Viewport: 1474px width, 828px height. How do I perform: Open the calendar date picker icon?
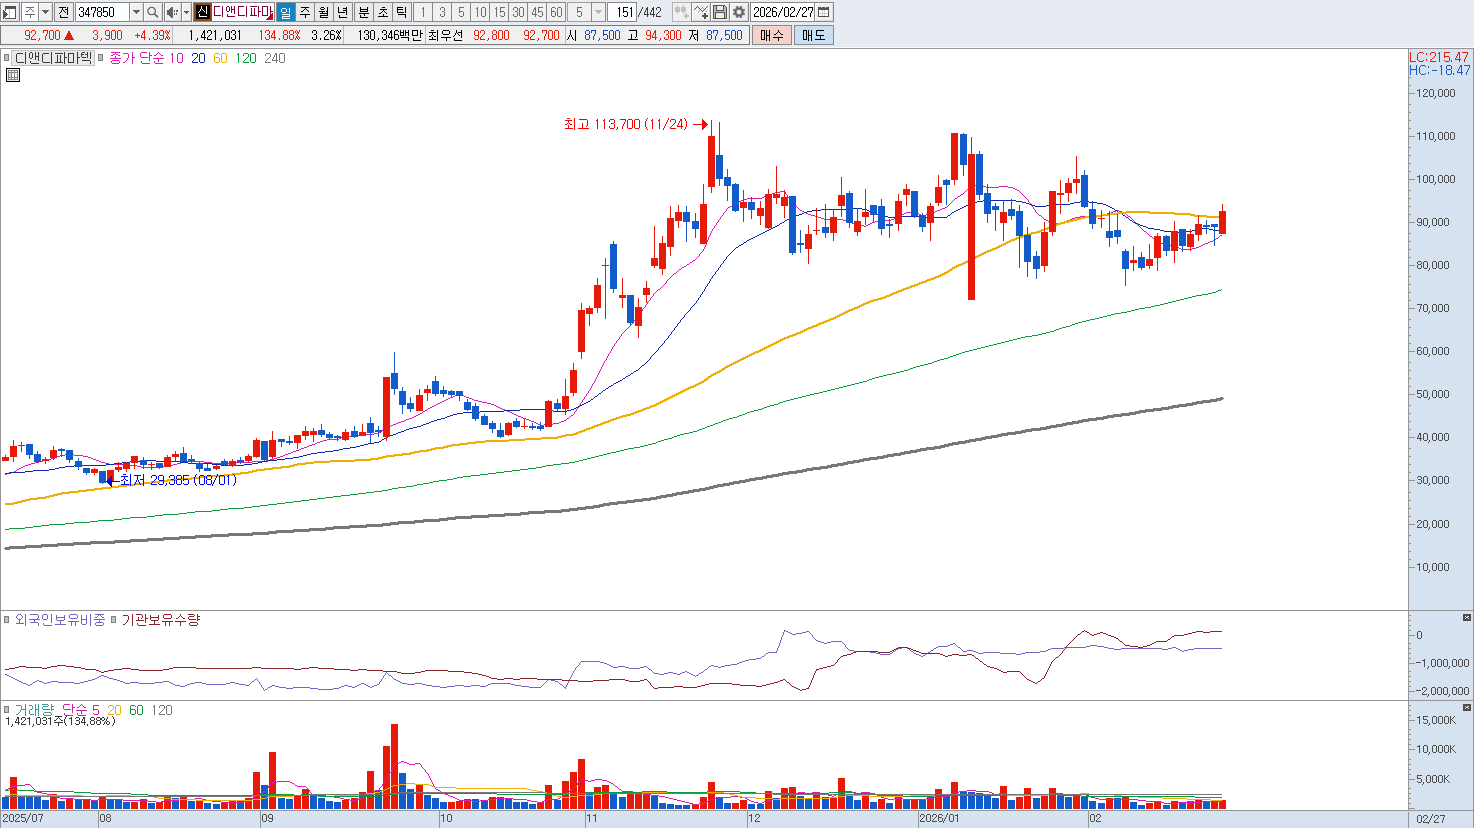[824, 12]
